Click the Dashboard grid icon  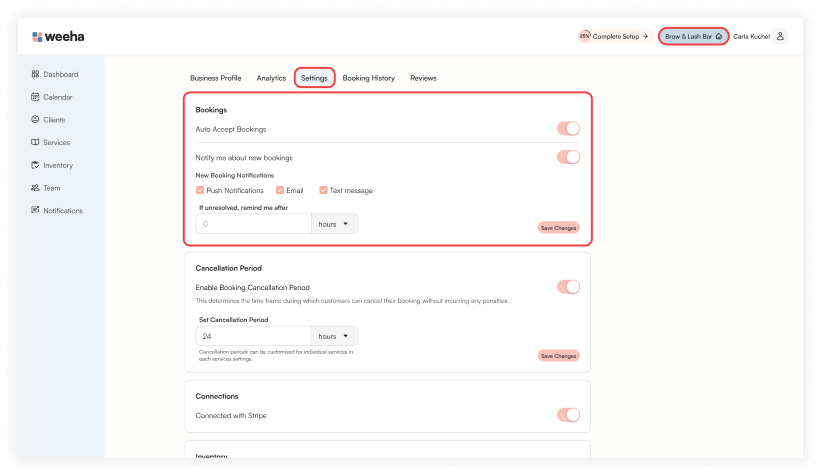pos(35,74)
